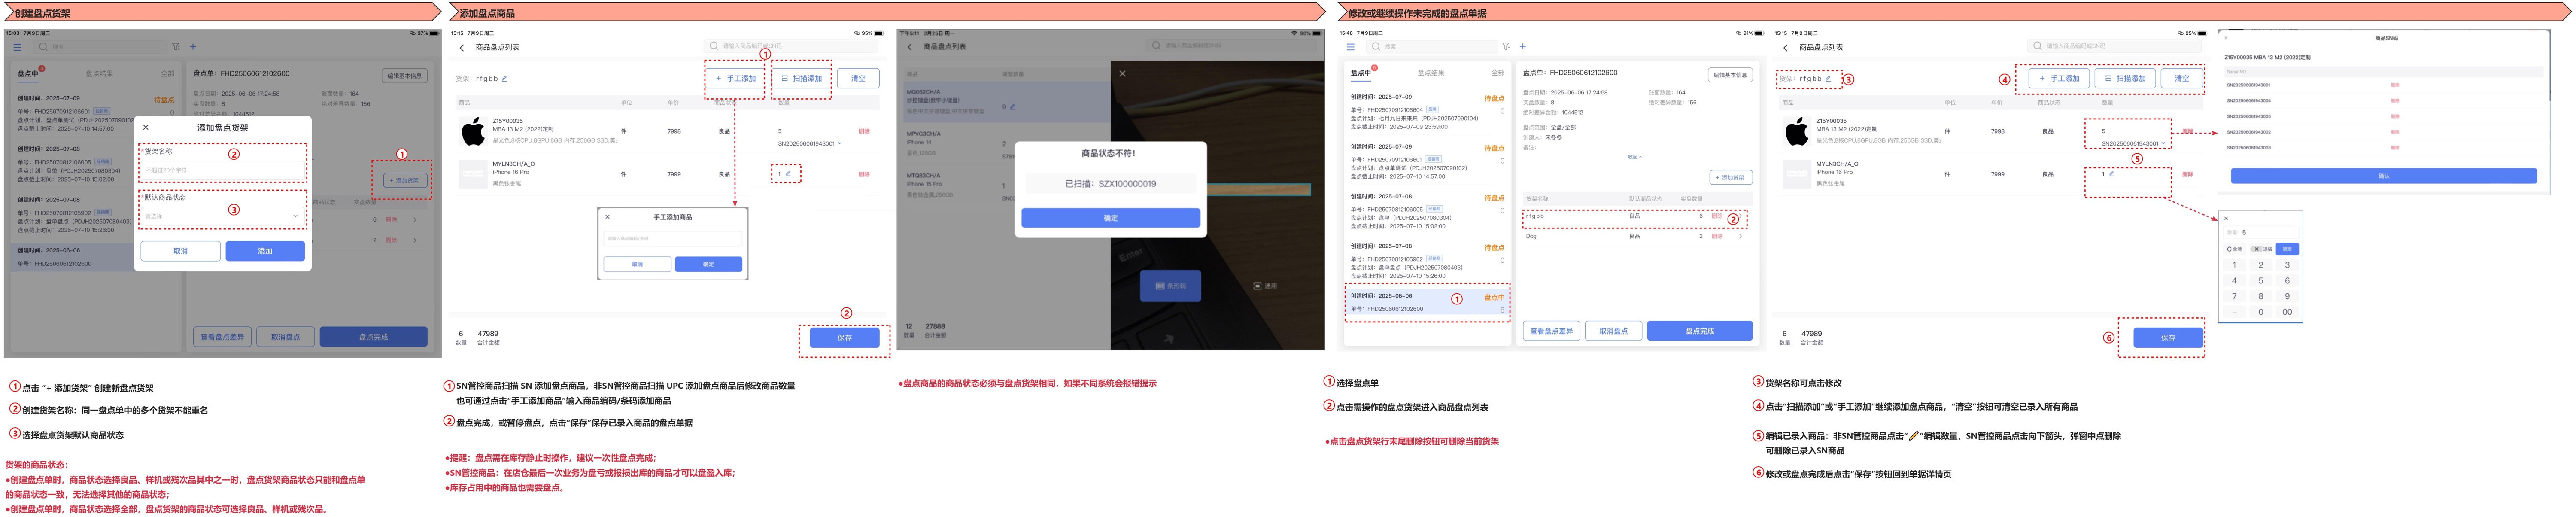Select 全部 tab in the 15:48 screenshot
This screenshot has width=2576, height=517.
(1497, 73)
